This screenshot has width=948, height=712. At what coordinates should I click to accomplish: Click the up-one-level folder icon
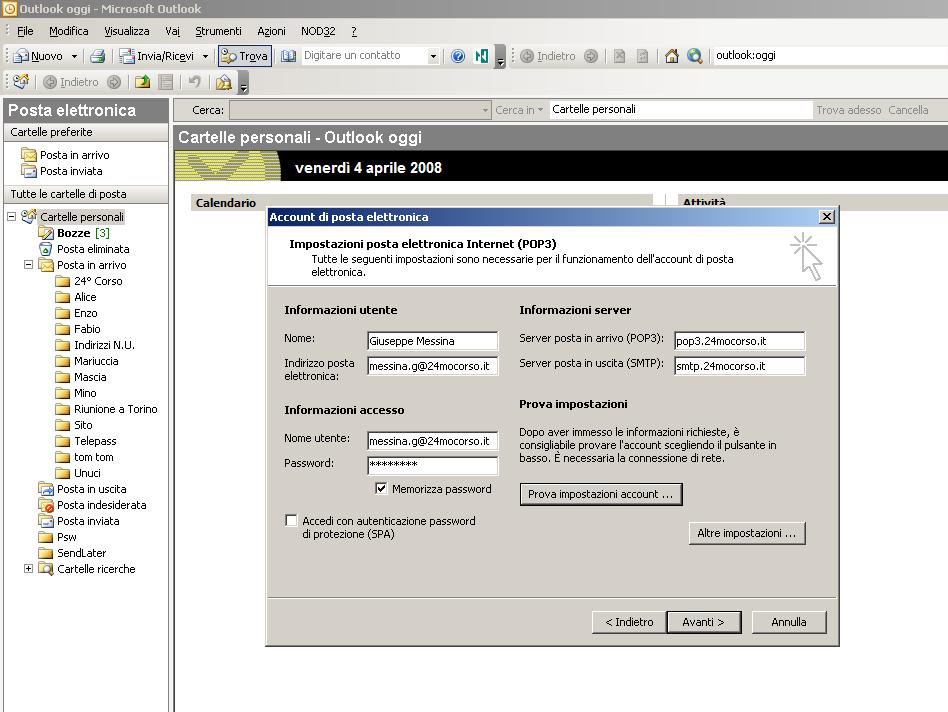[143, 82]
